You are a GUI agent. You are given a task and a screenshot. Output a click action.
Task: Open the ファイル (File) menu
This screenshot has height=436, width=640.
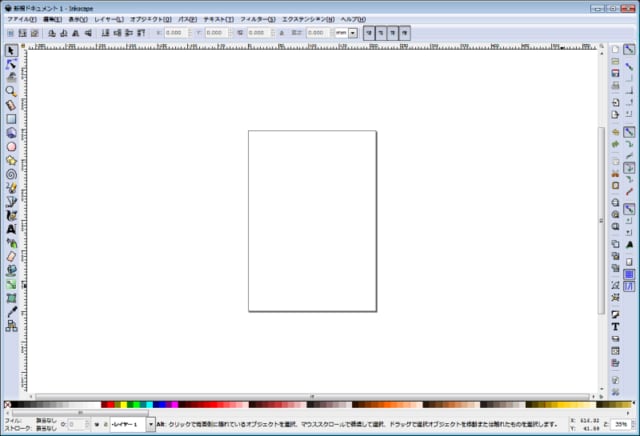coord(22,19)
